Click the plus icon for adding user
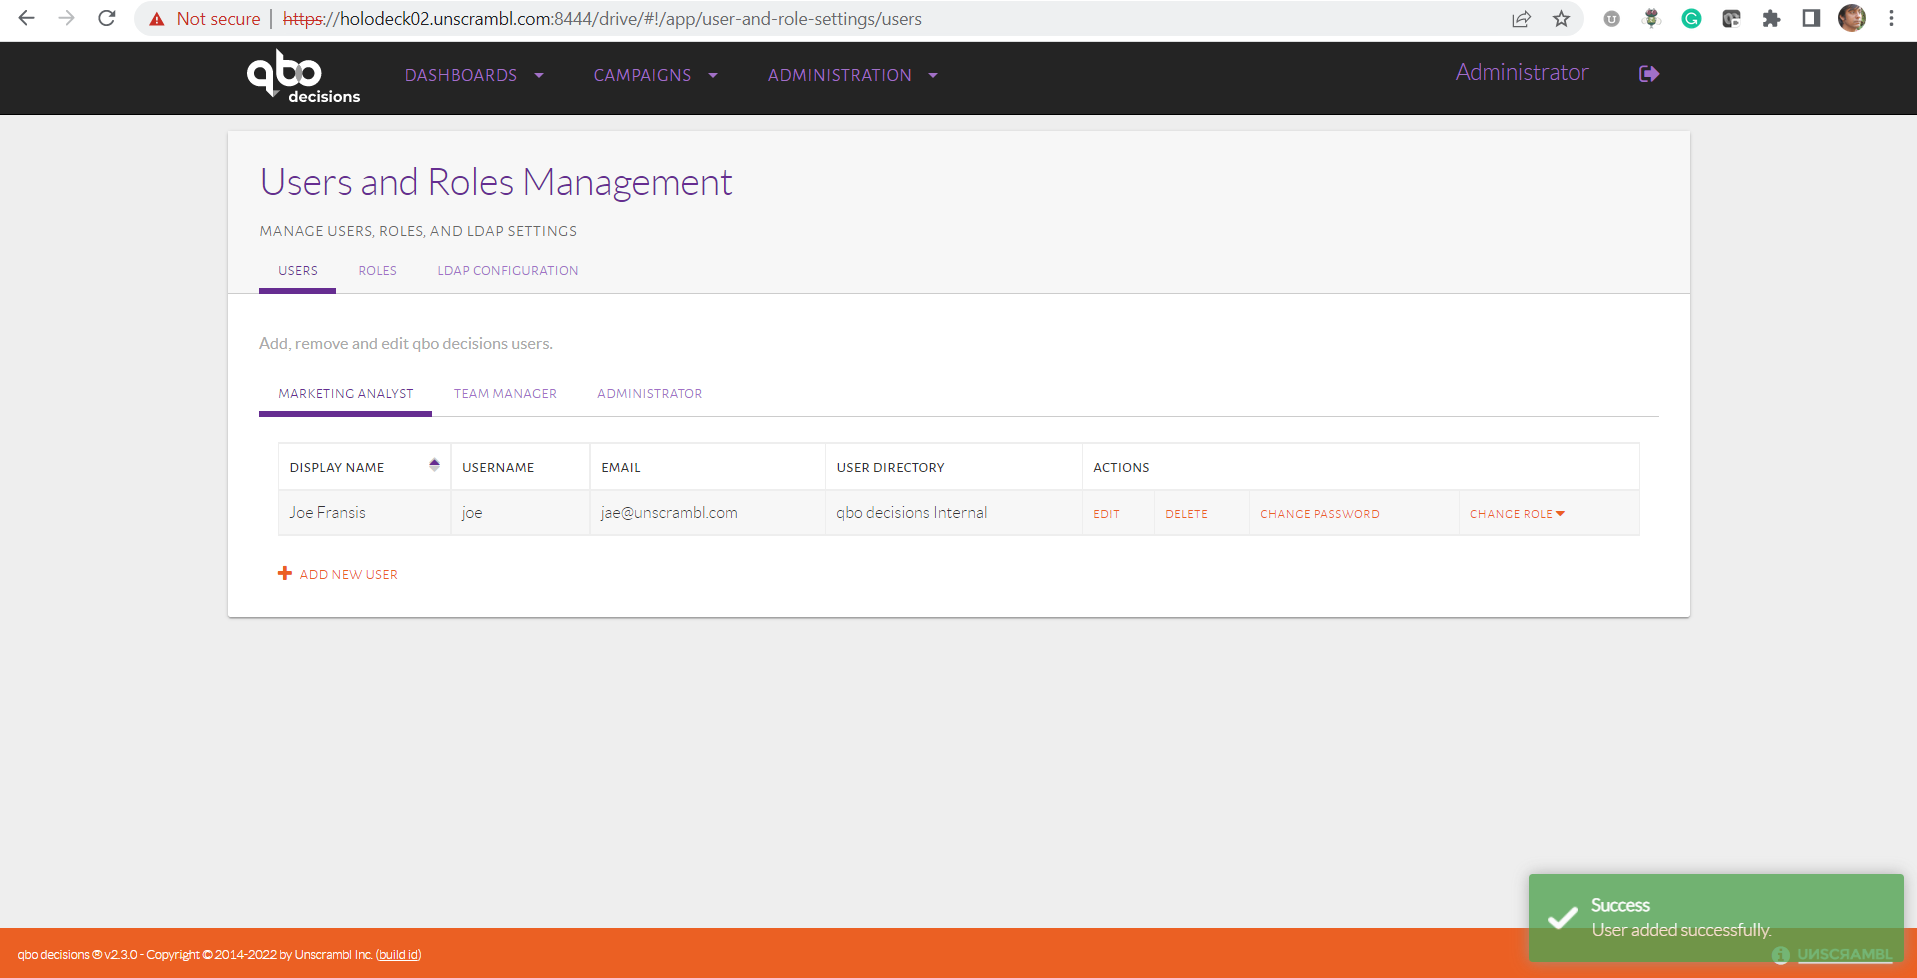 coord(285,573)
